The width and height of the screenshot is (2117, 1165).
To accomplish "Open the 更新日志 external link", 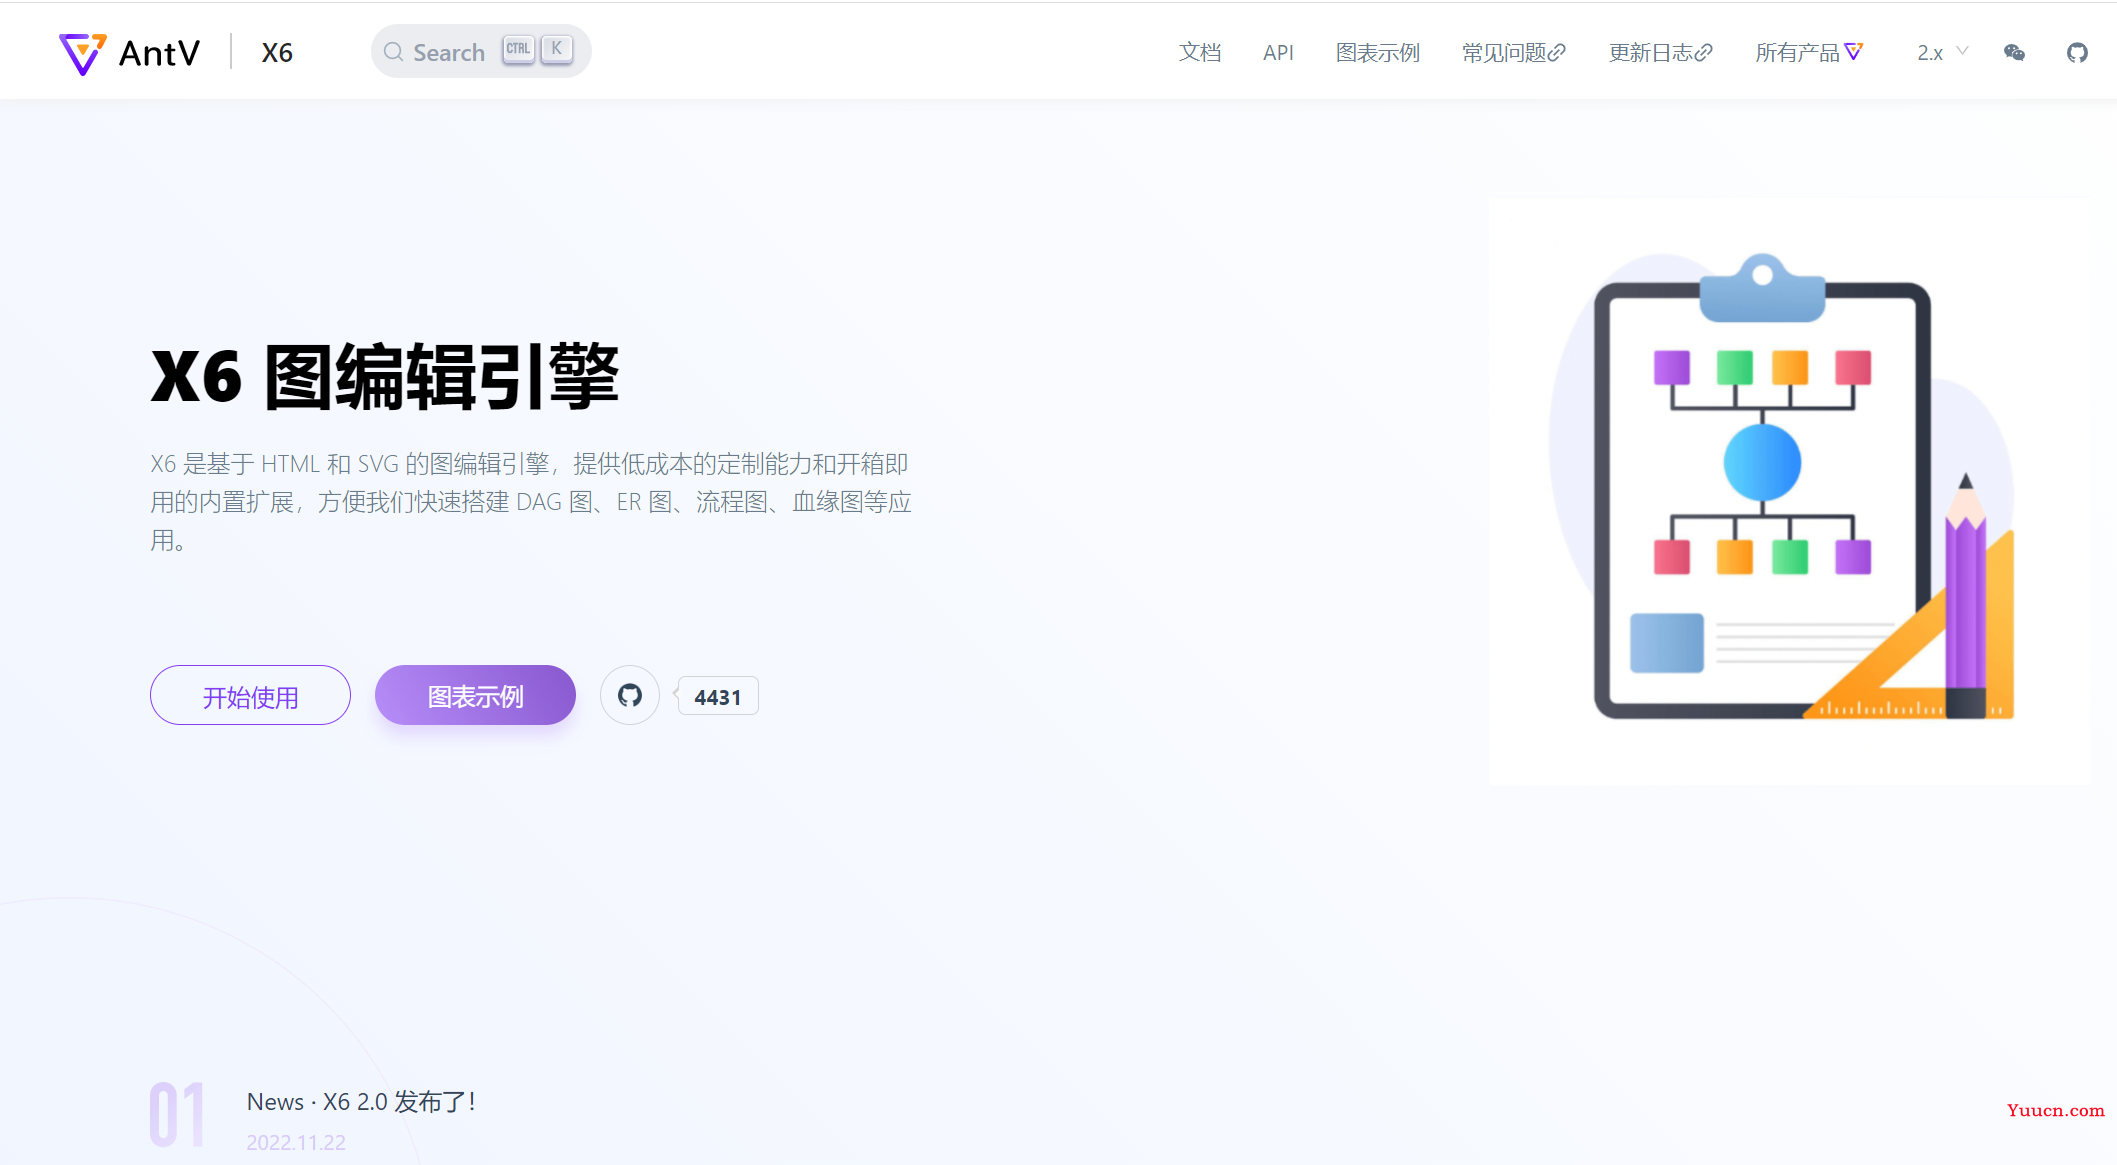I will pyautogui.click(x=1661, y=53).
